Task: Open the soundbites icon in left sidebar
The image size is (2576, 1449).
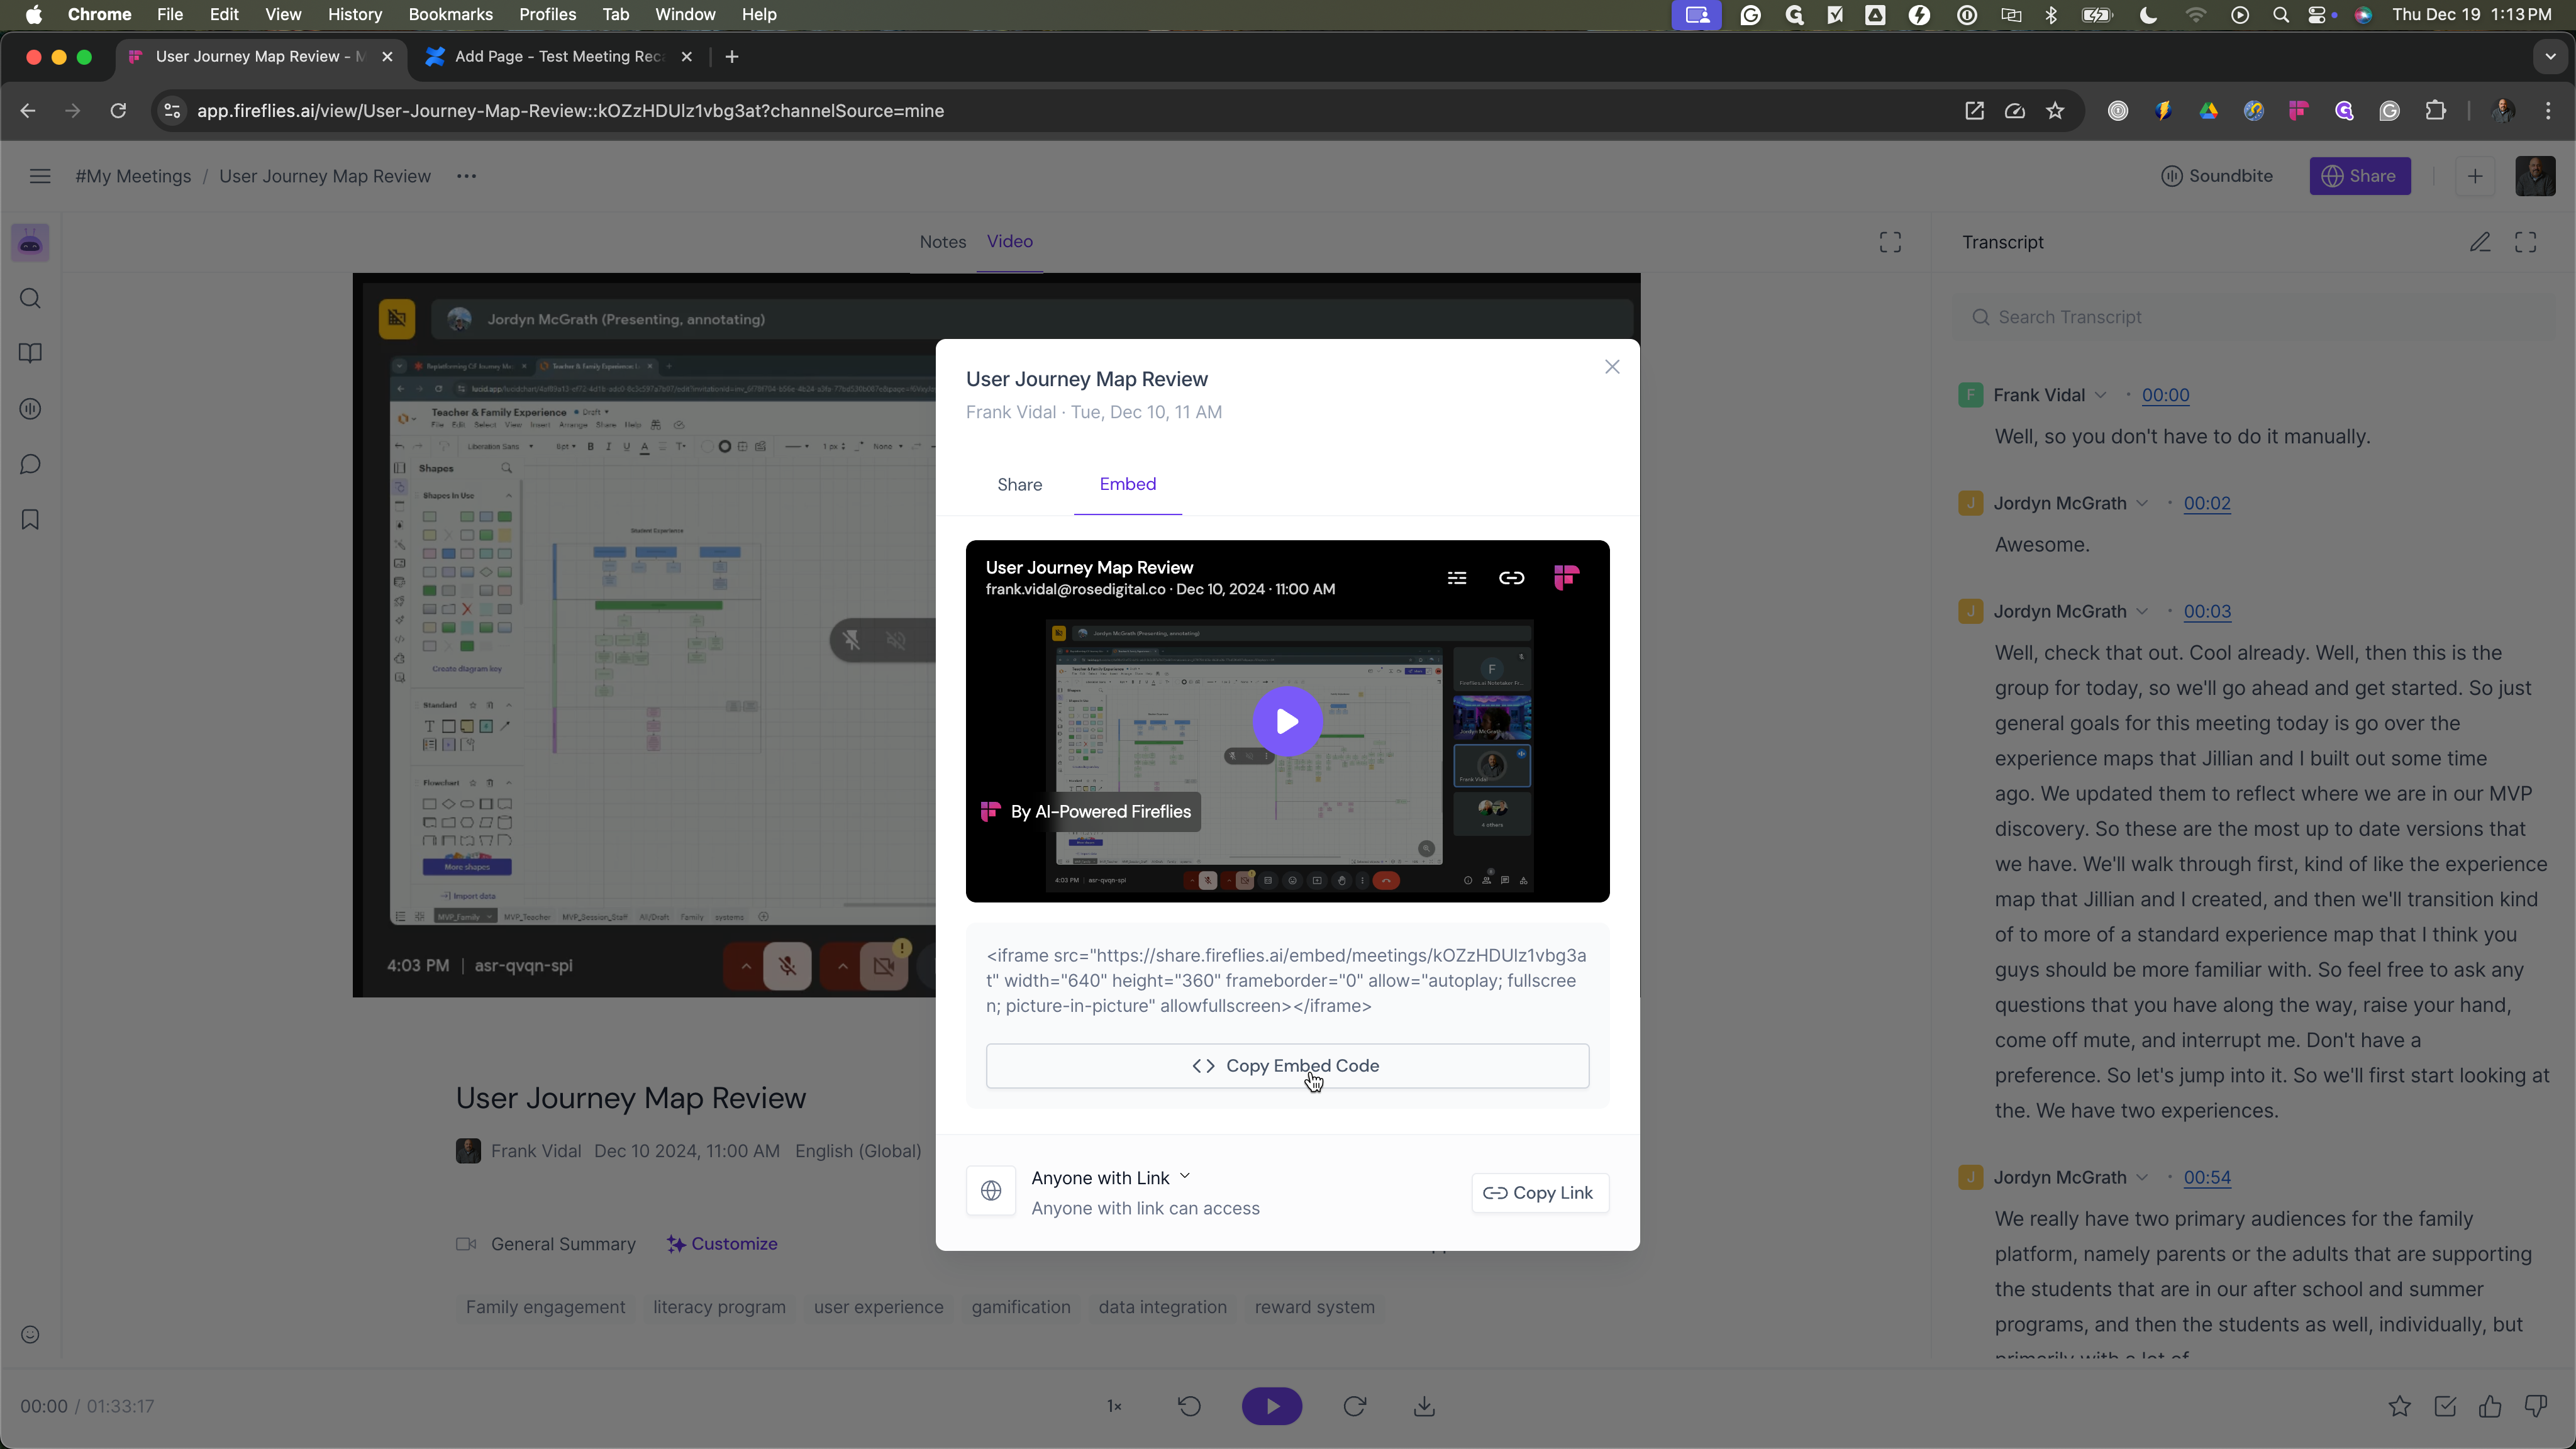Action: 30,409
